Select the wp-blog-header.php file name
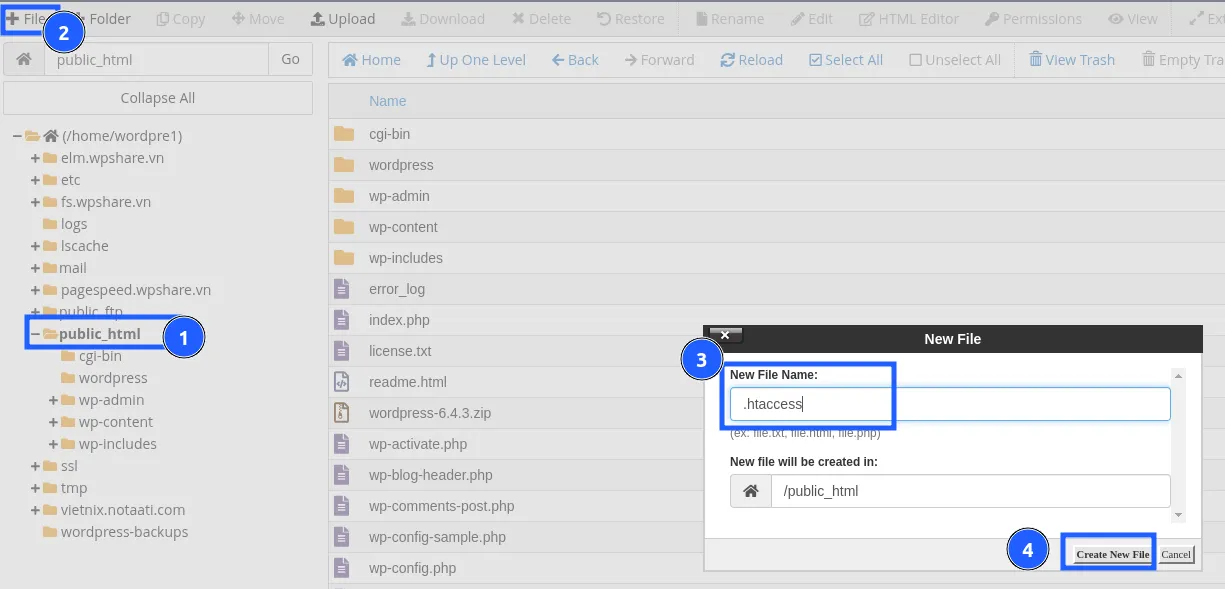Screen dimensions: 1225x589 click(x=430, y=475)
